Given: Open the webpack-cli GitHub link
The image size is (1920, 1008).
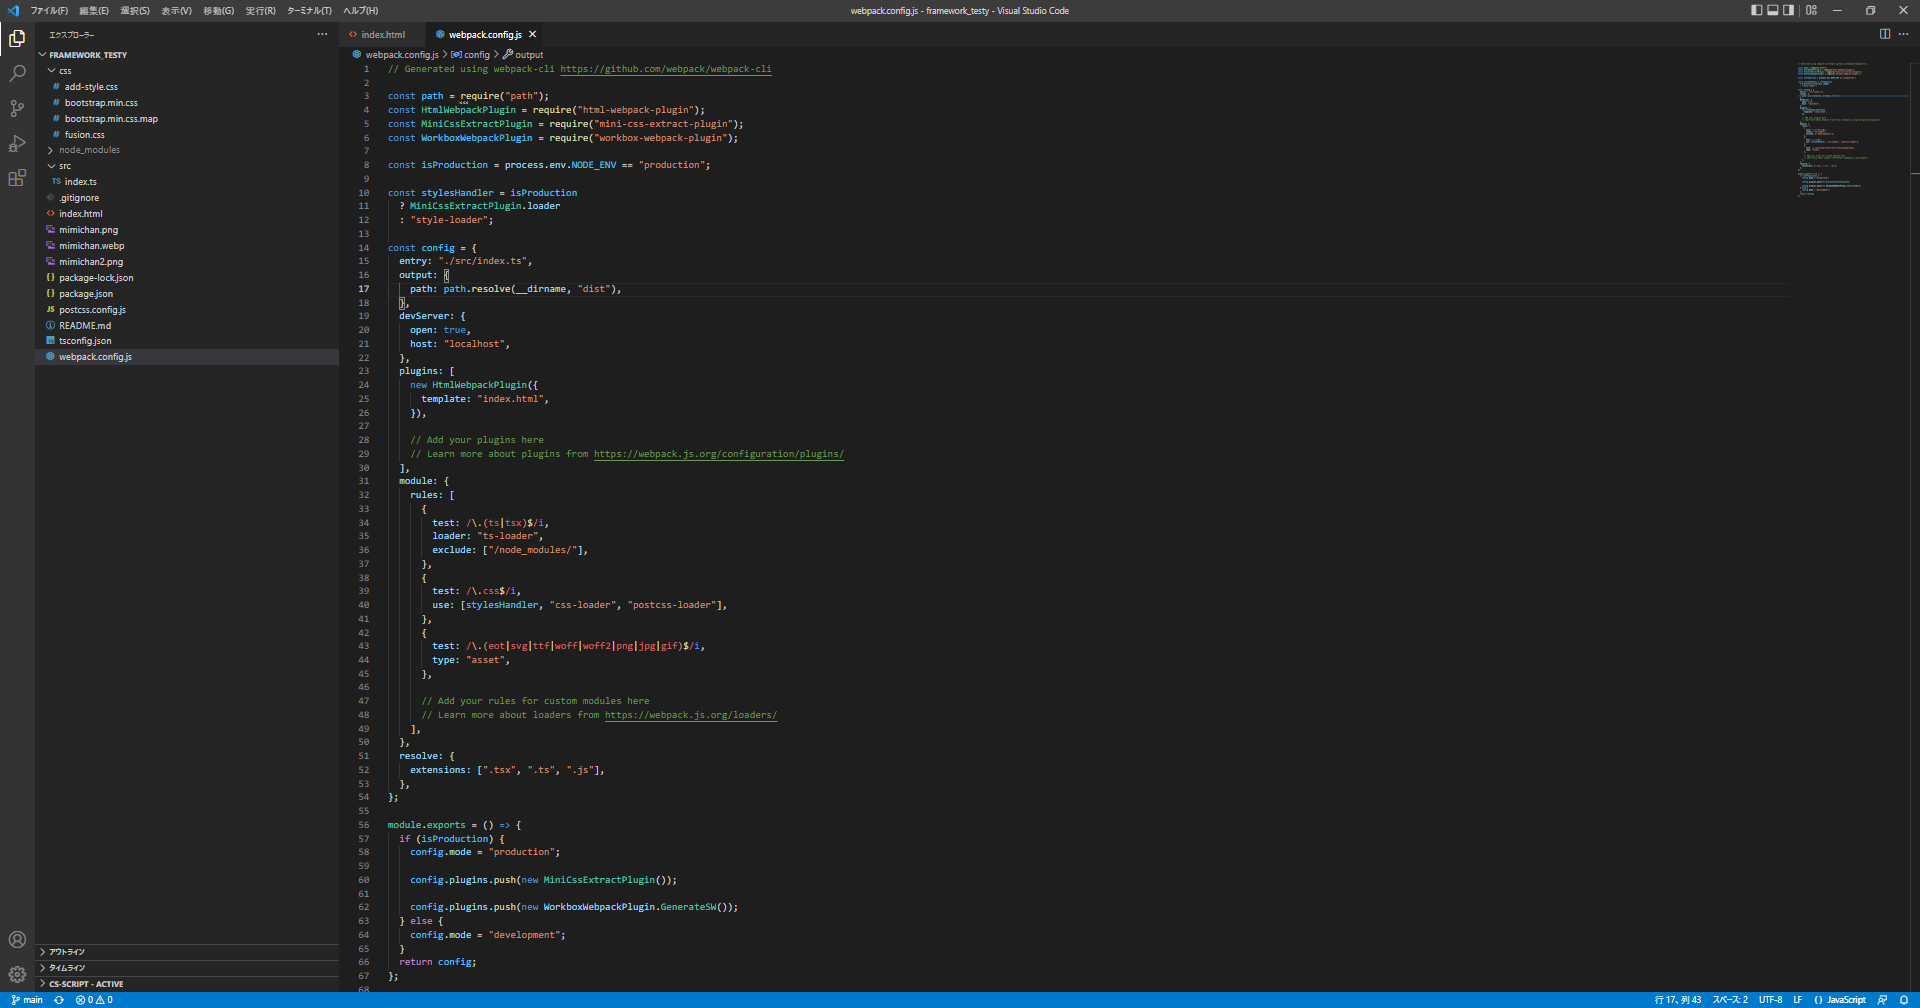Looking at the screenshot, I should coord(665,70).
